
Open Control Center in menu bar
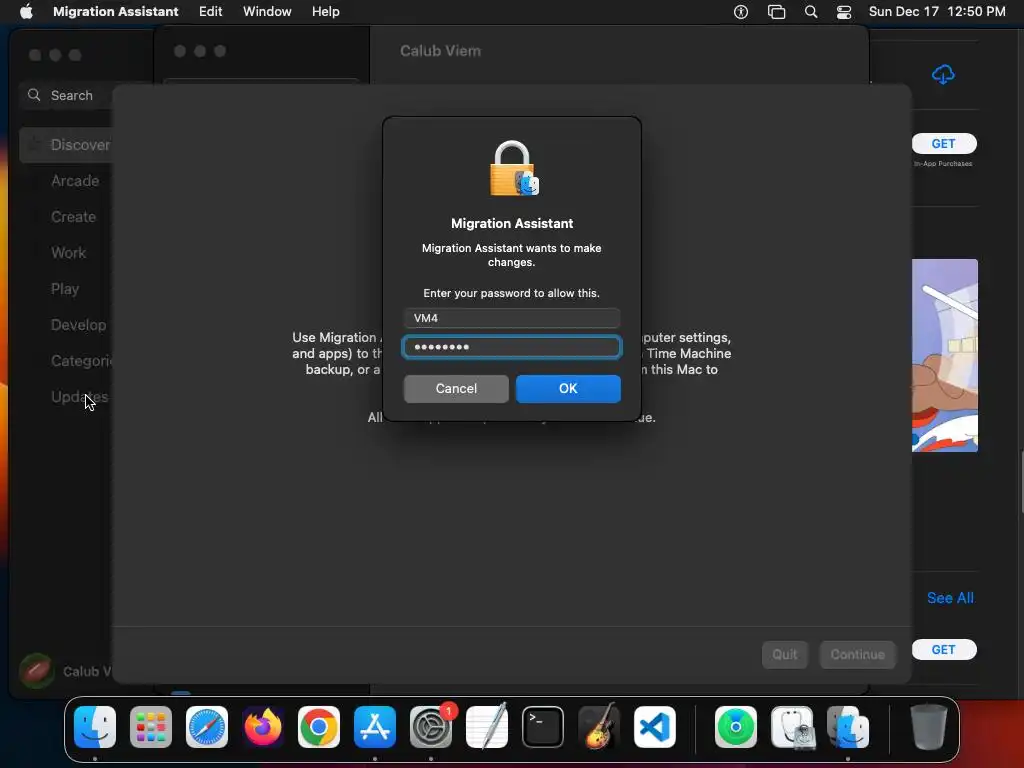pyautogui.click(x=844, y=11)
